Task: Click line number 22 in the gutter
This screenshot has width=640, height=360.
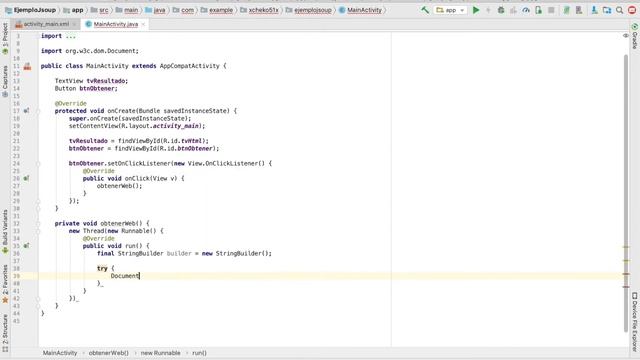Action: pyautogui.click(x=16, y=149)
